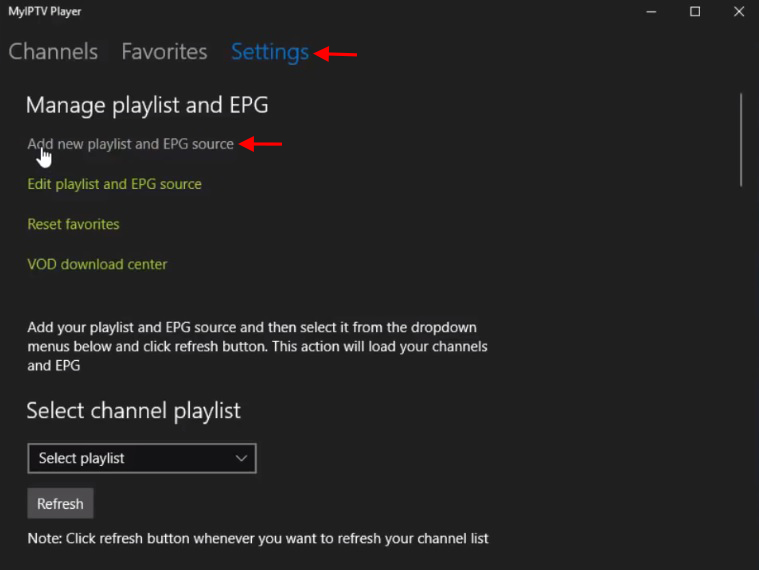Click the playlist dropdown chevron arrow

point(241,458)
